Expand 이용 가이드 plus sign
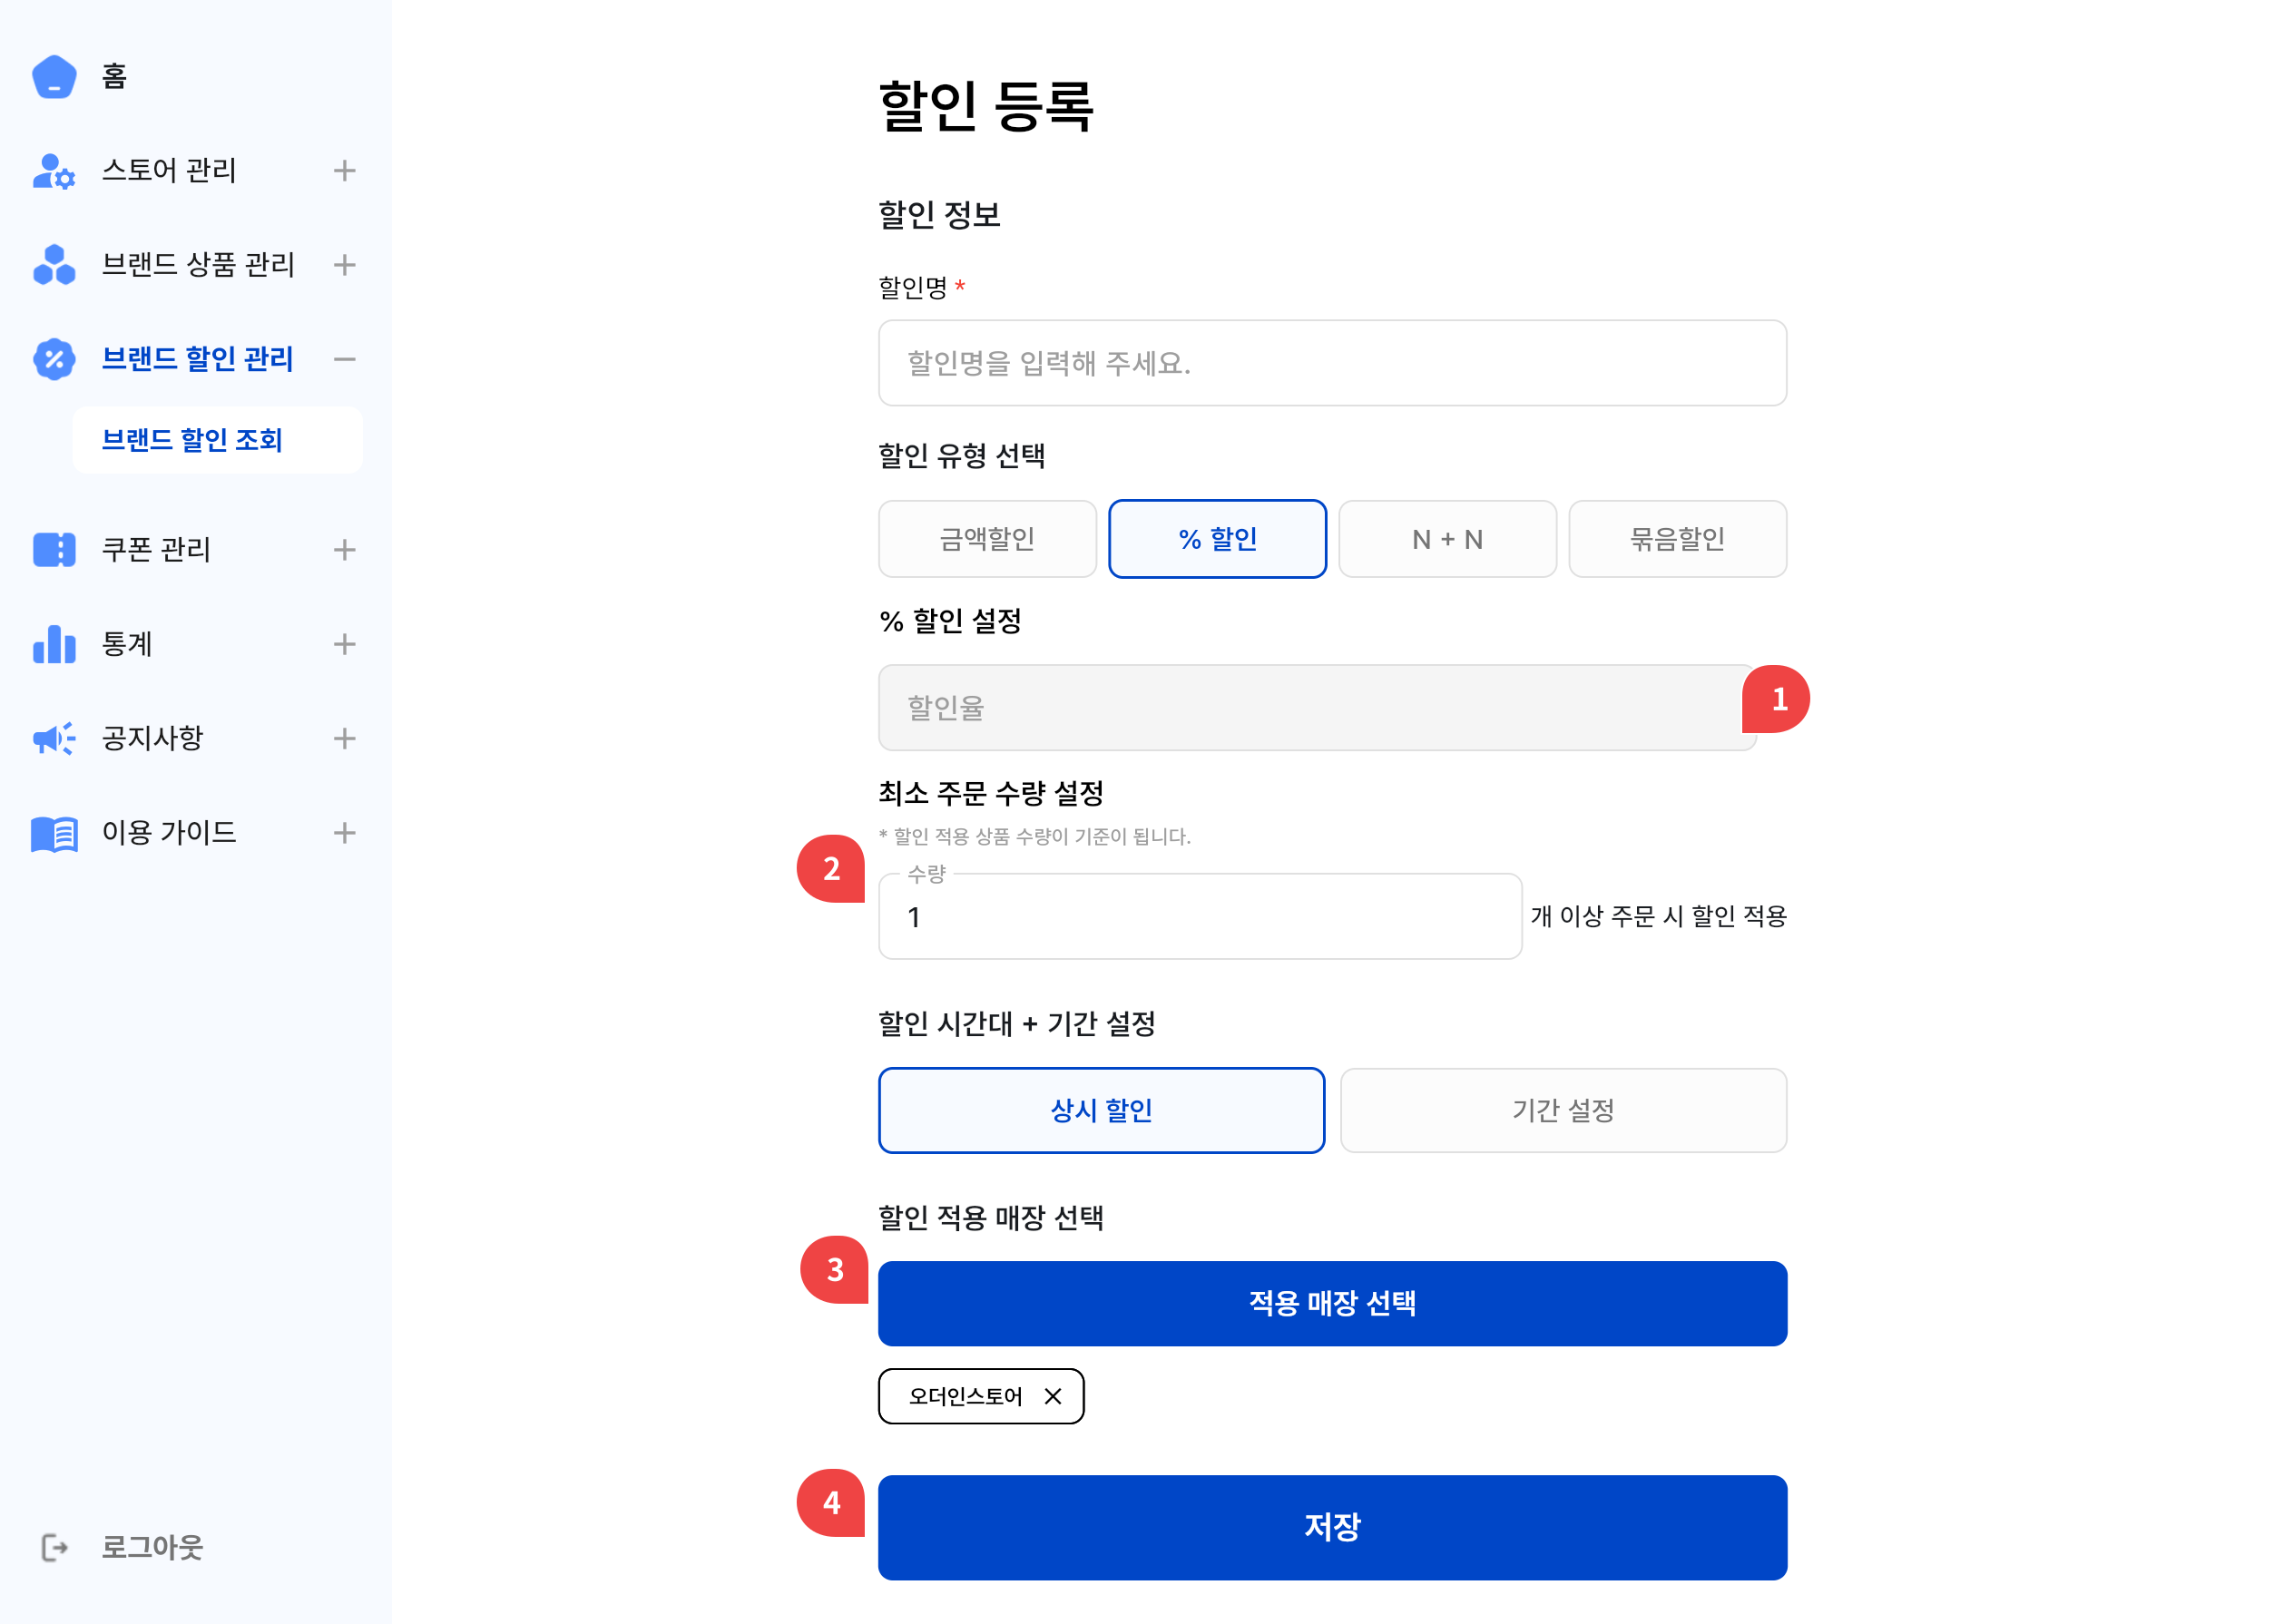The width and height of the screenshot is (2274, 1624). 345,833
